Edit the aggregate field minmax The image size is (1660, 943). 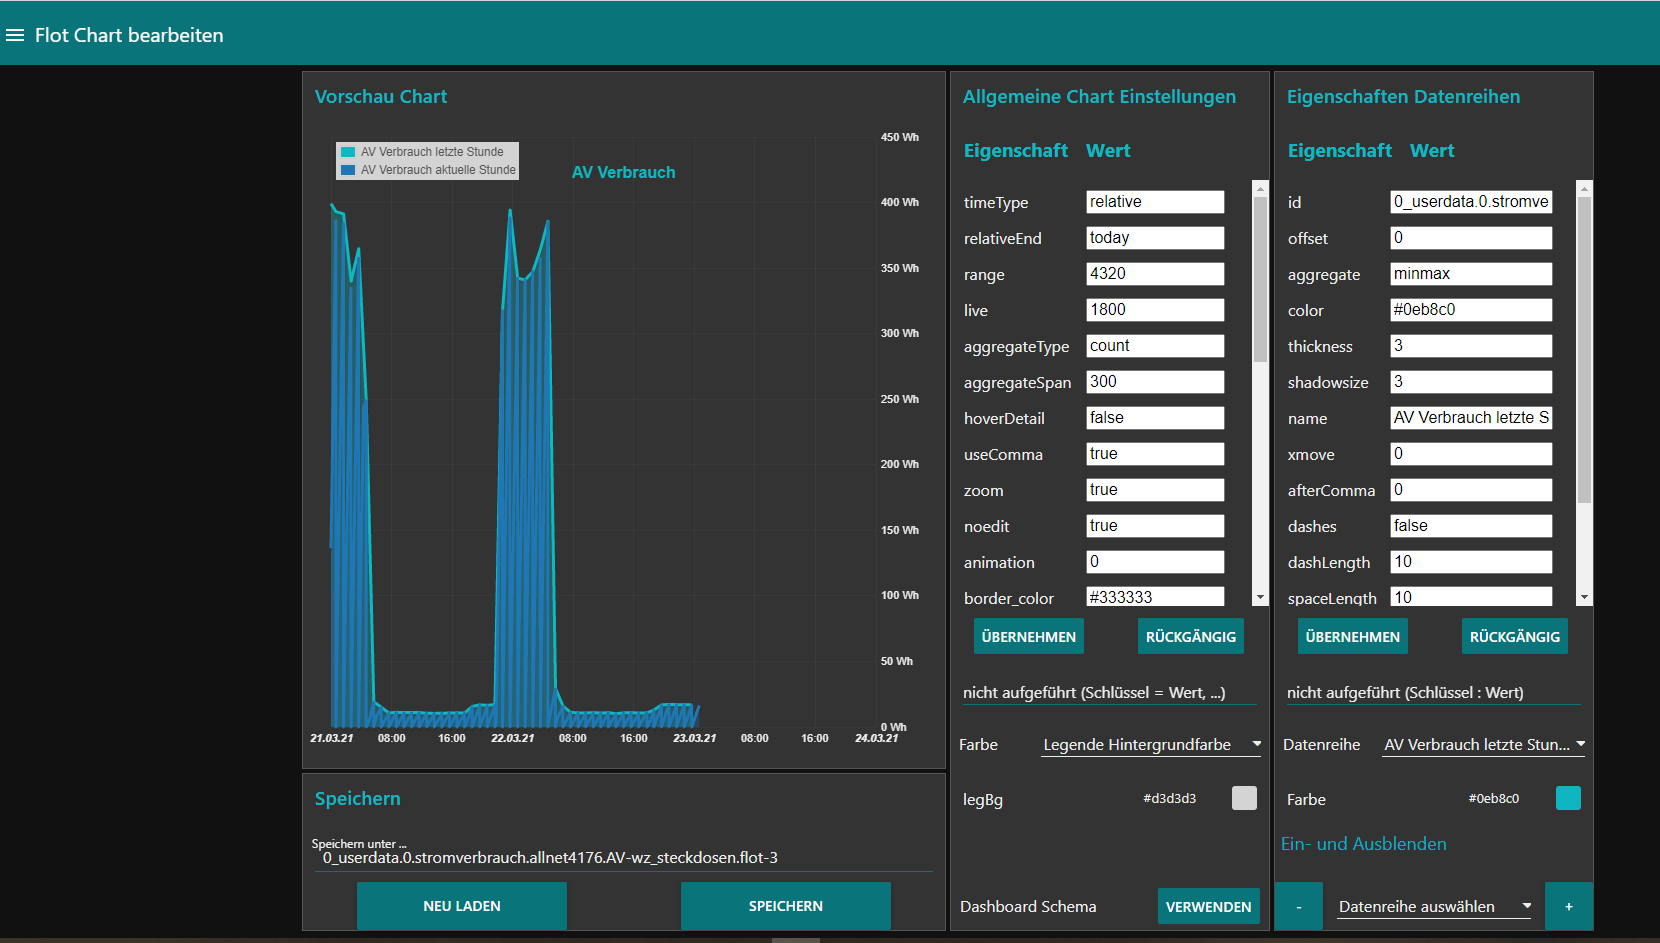[x=1471, y=274]
